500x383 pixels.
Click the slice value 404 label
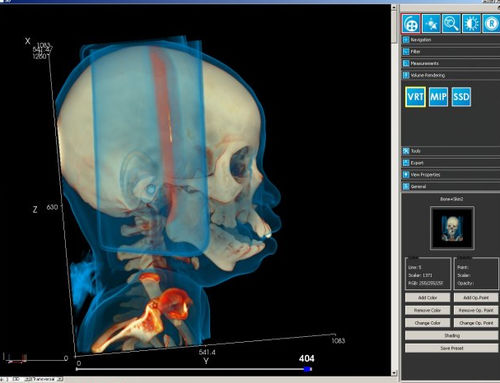[x=306, y=358]
